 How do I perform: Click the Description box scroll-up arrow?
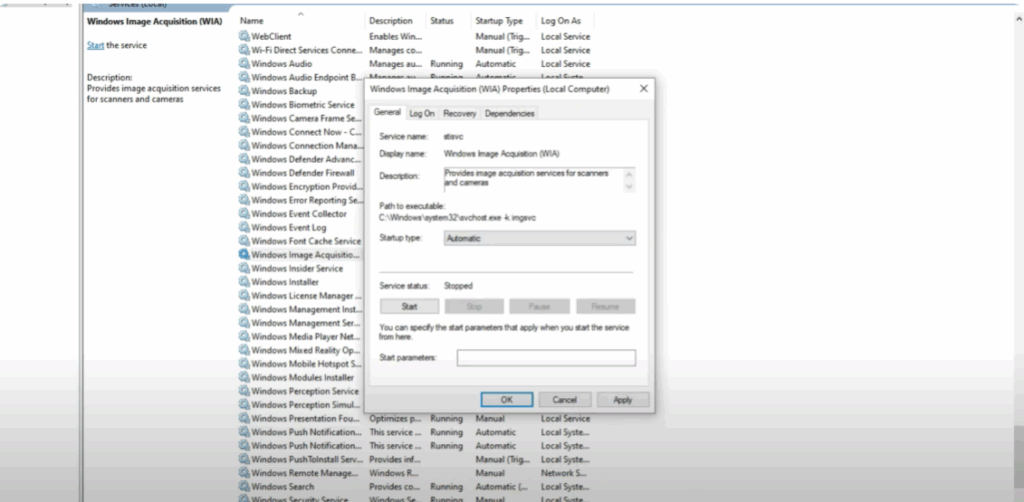630,174
